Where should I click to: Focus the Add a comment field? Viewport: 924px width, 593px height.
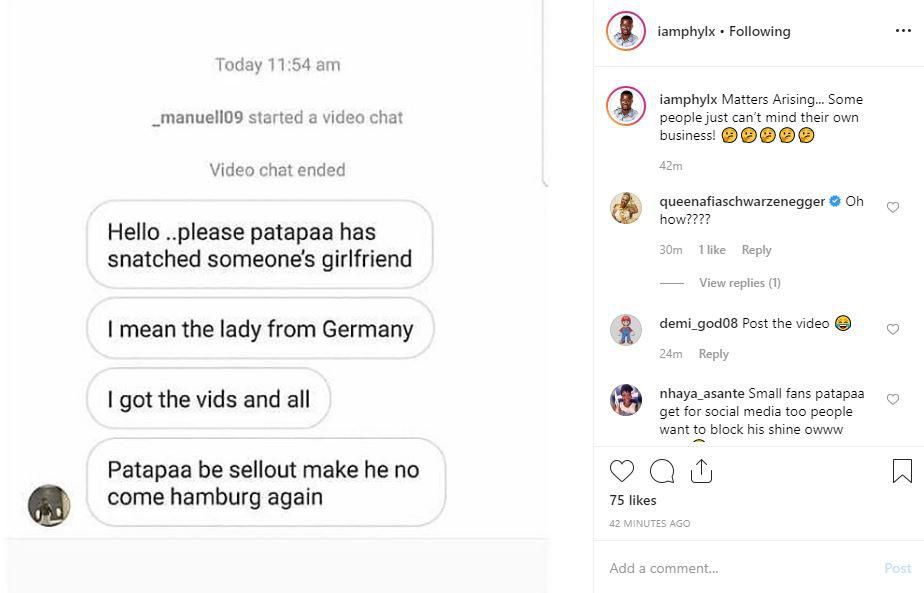pyautogui.click(x=740, y=568)
